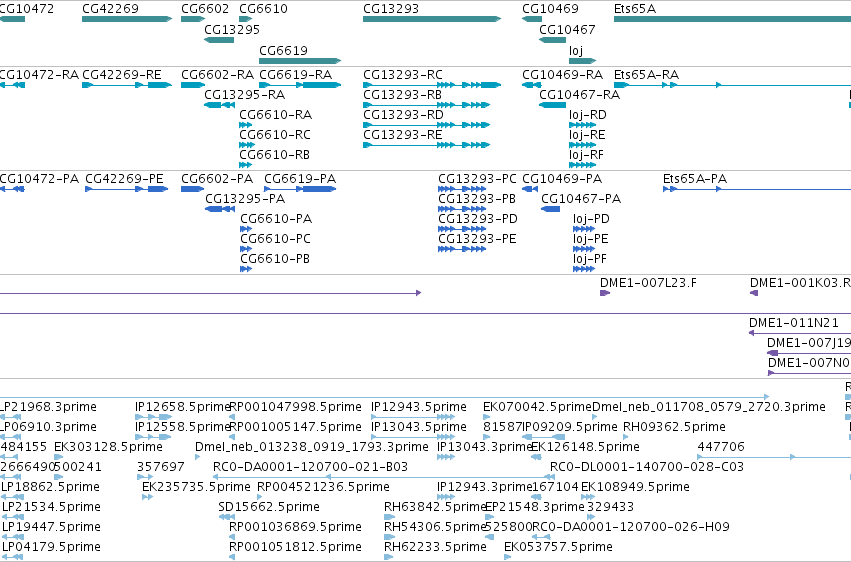Click the CG13295 gene label
This screenshot has width=851, height=562.
tap(232, 29)
